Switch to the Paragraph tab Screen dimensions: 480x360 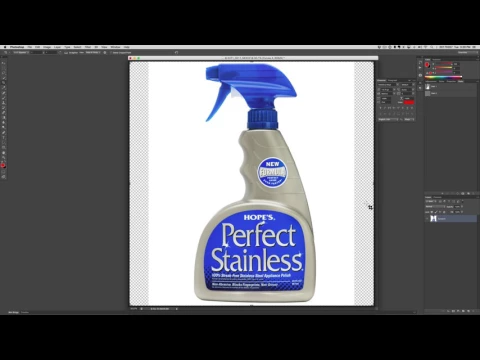[392, 80]
